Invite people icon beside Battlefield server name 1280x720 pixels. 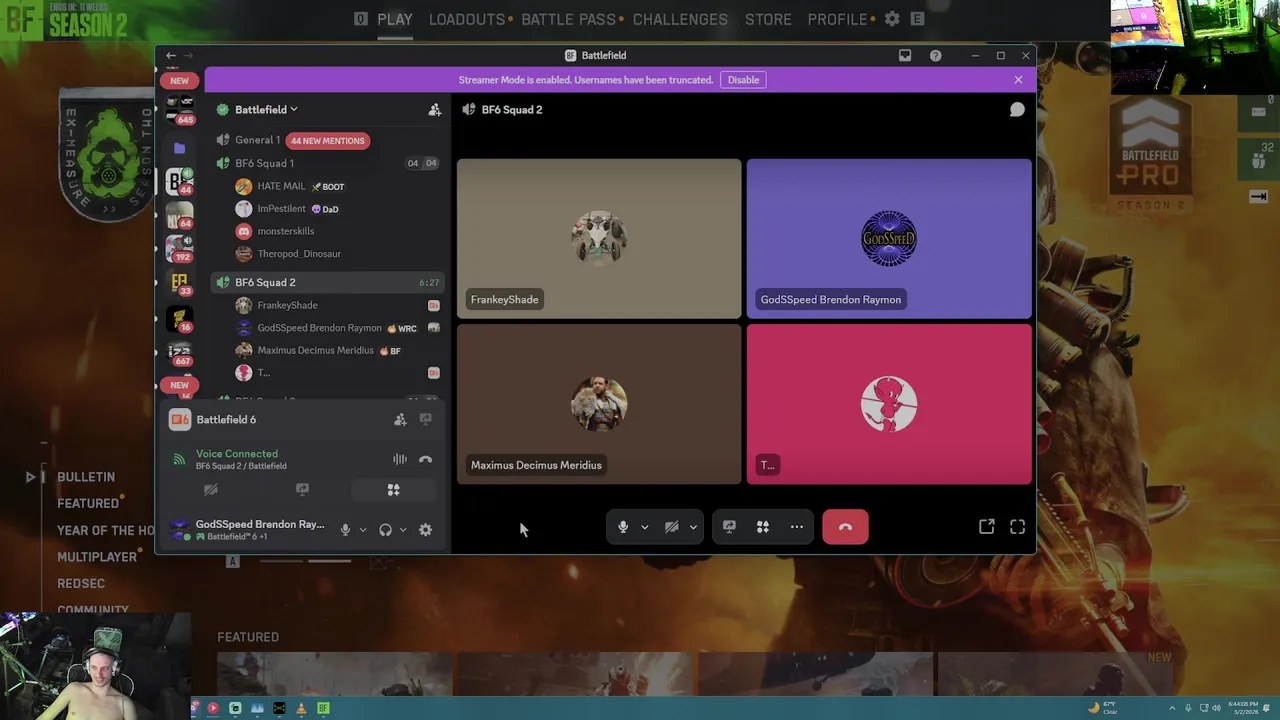[434, 110]
